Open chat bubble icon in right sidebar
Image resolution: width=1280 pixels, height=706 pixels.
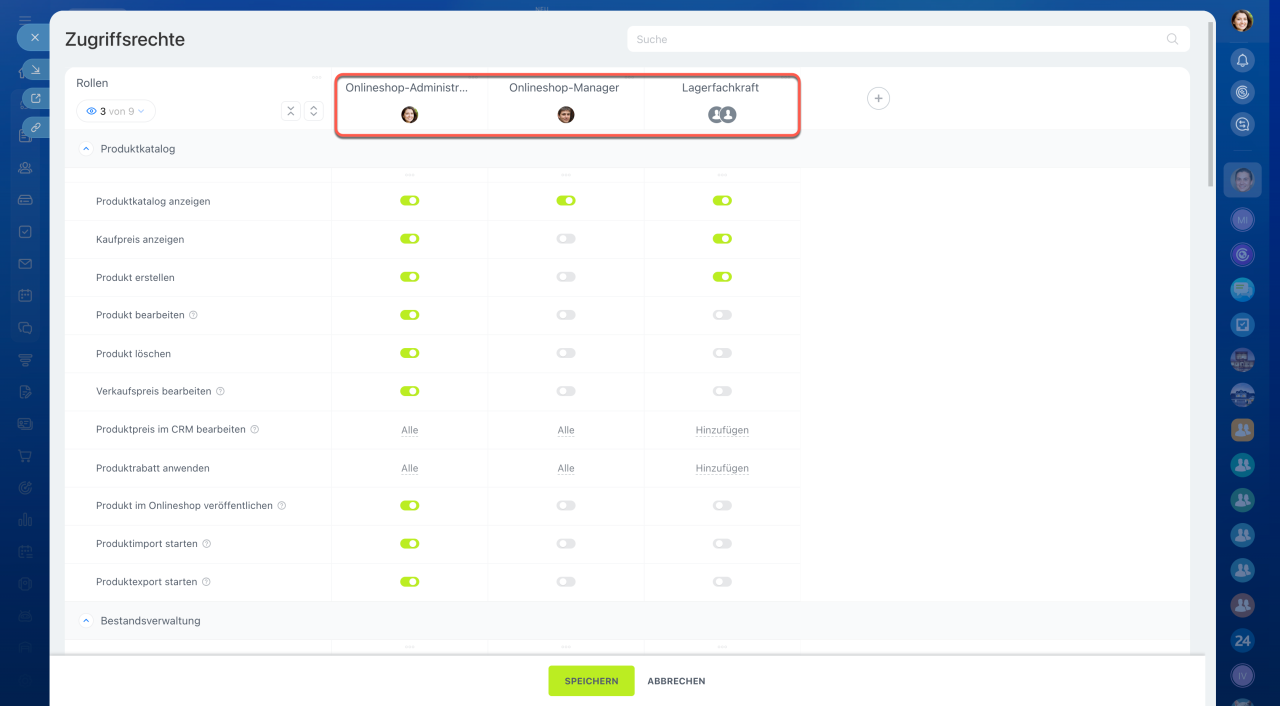pos(1242,290)
